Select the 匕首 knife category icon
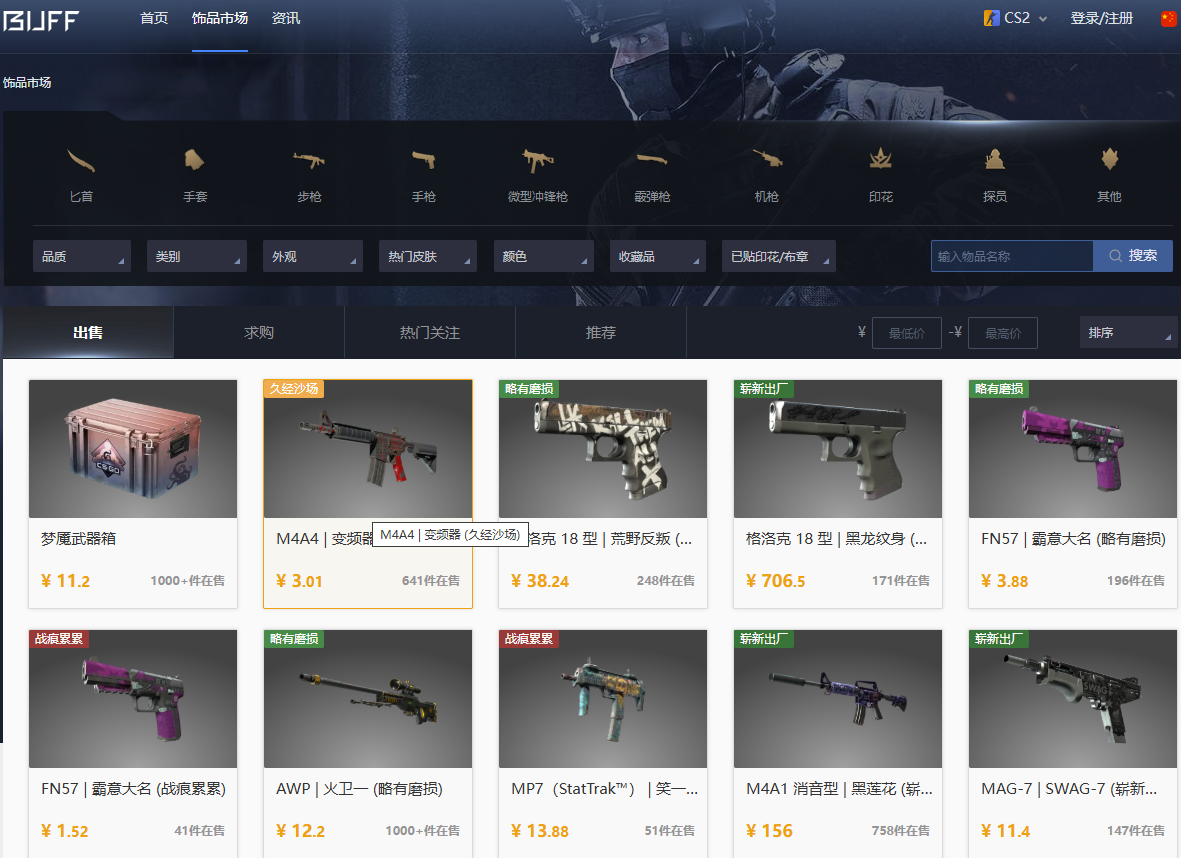The image size is (1181, 858). click(81, 160)
